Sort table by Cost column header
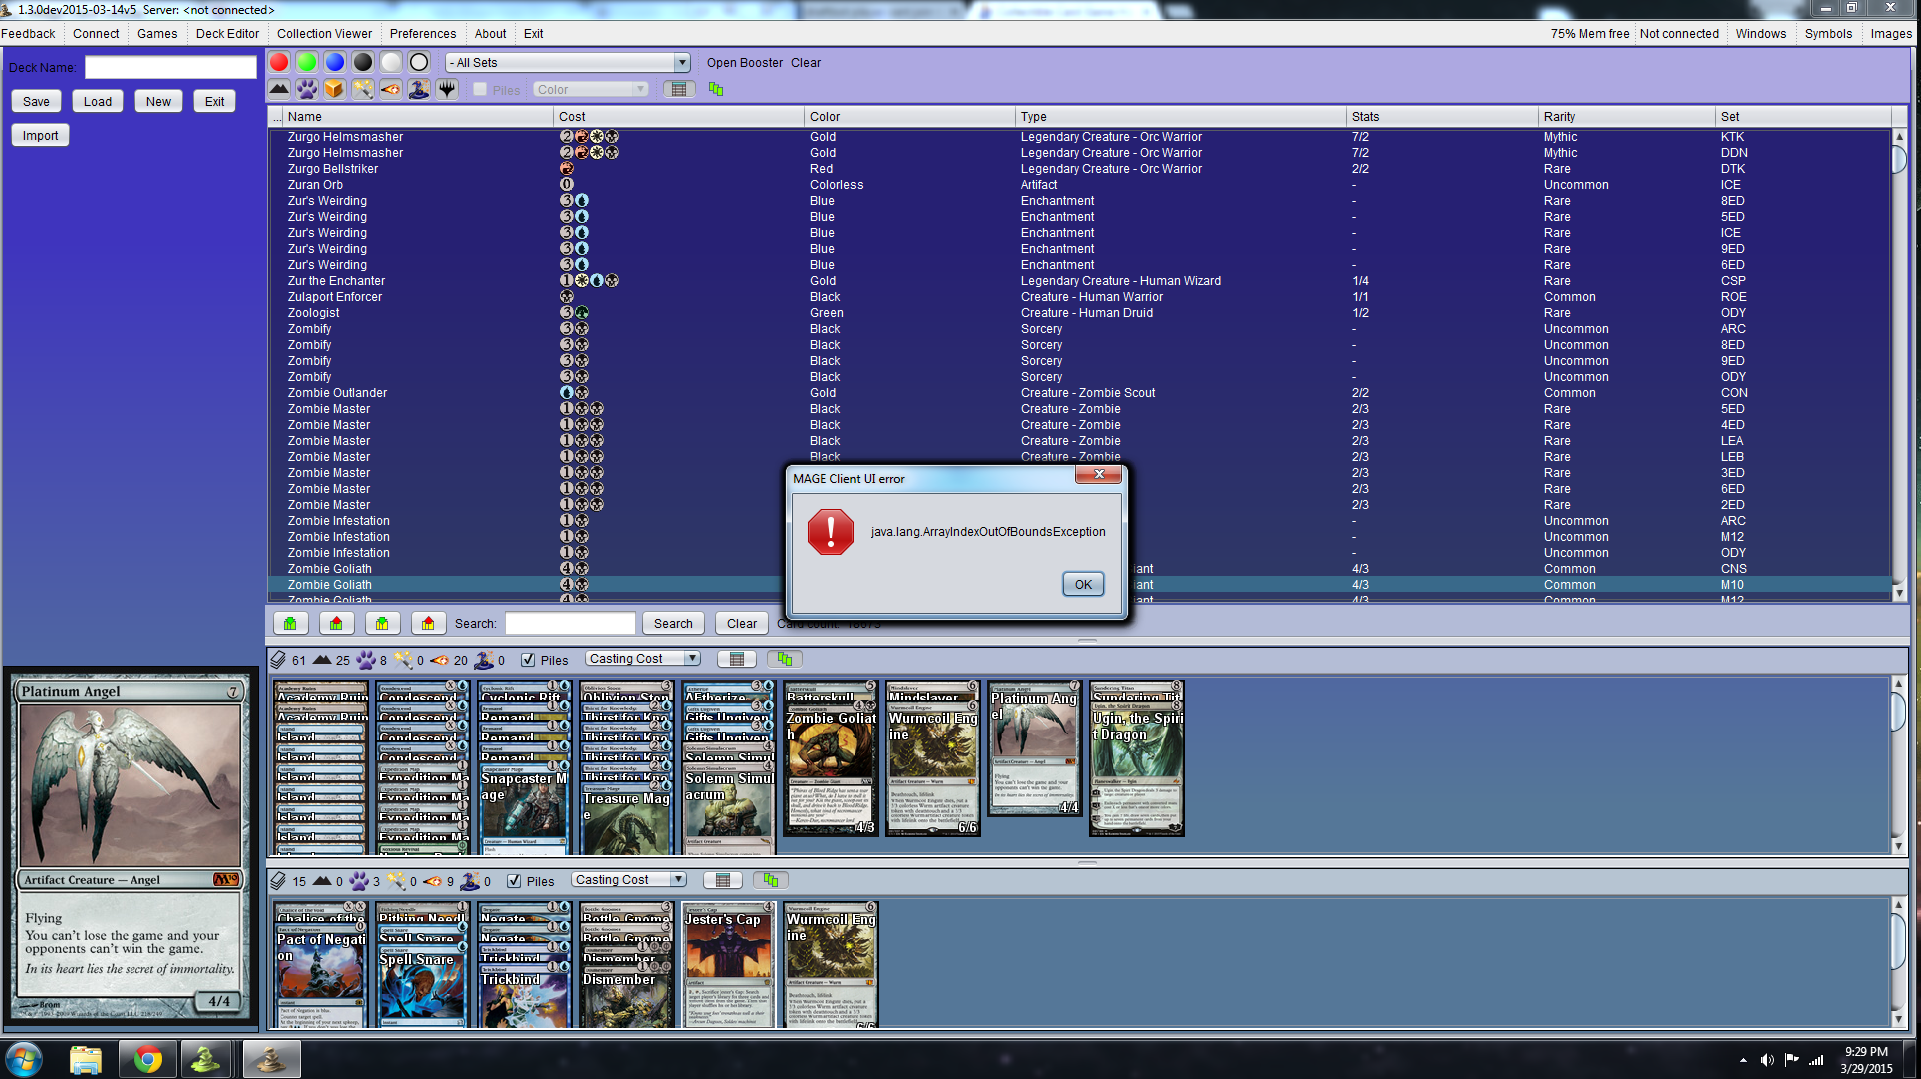This screenshot has width=1921, height=1079. [680, 117]
